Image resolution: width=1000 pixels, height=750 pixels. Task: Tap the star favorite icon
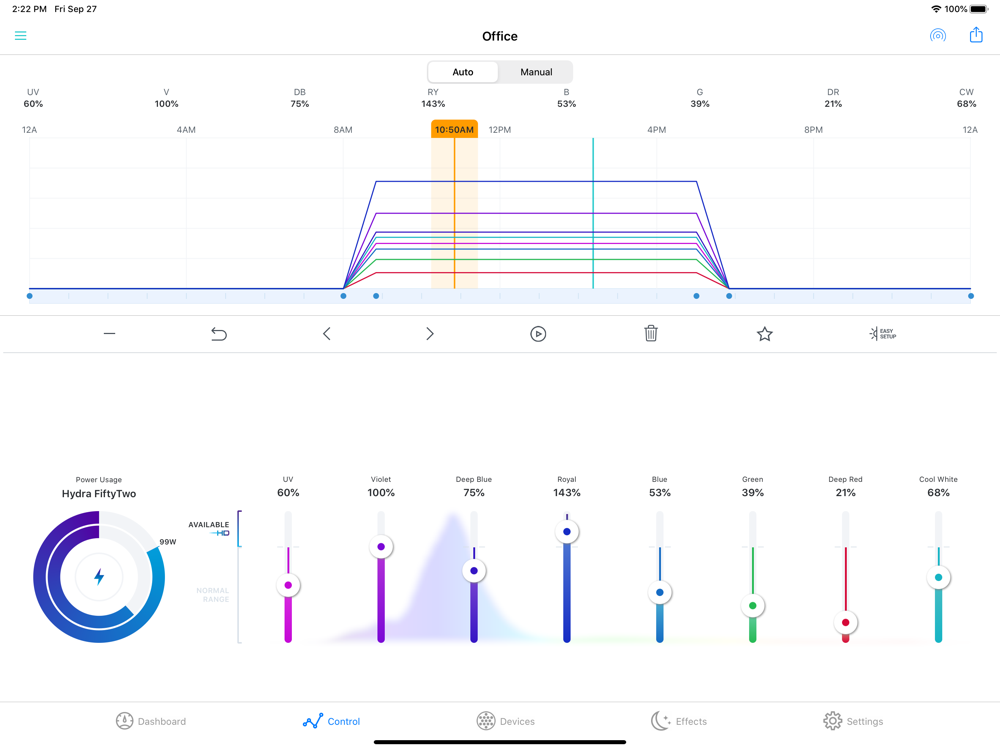(x=765, y=334)
